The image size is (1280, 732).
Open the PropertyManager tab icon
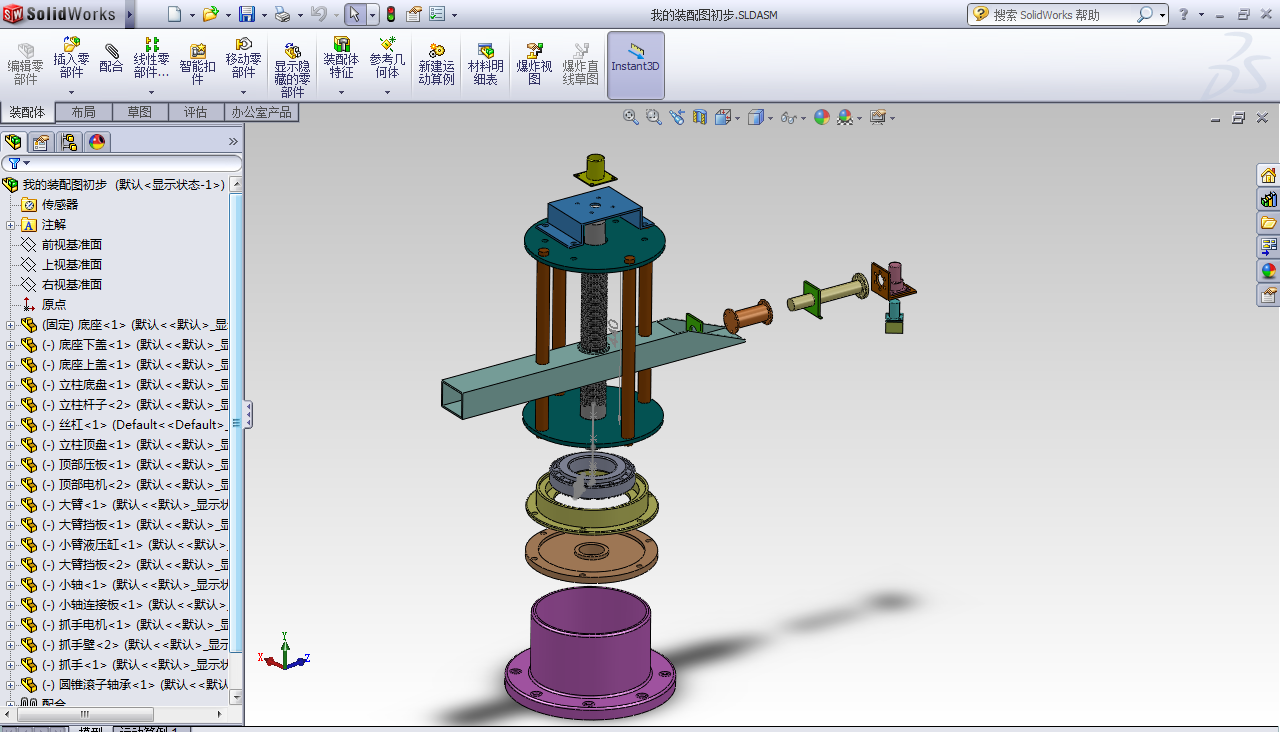(41, 142)
